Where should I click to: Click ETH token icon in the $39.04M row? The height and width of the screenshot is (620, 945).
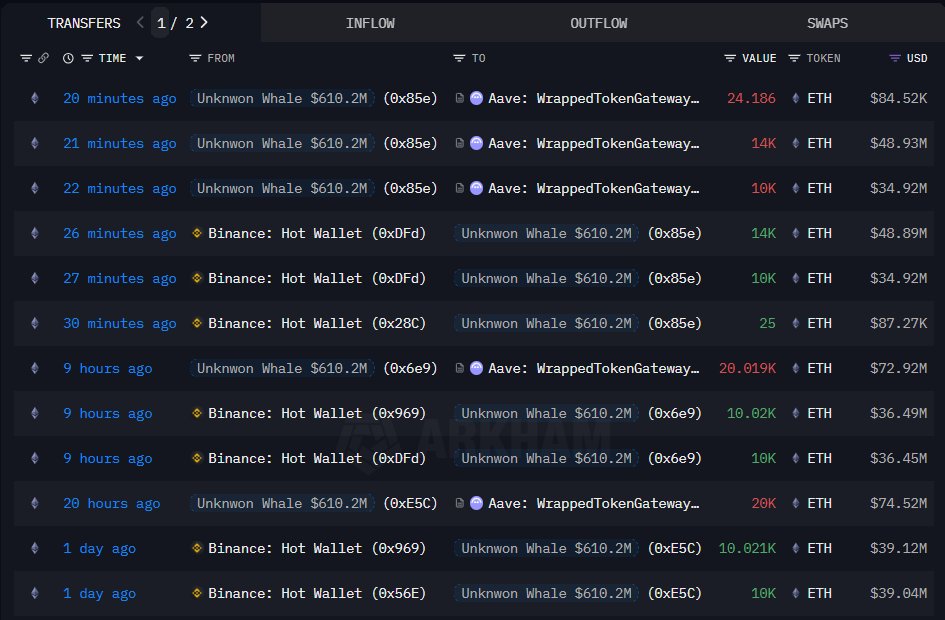[x=796, y=593]
